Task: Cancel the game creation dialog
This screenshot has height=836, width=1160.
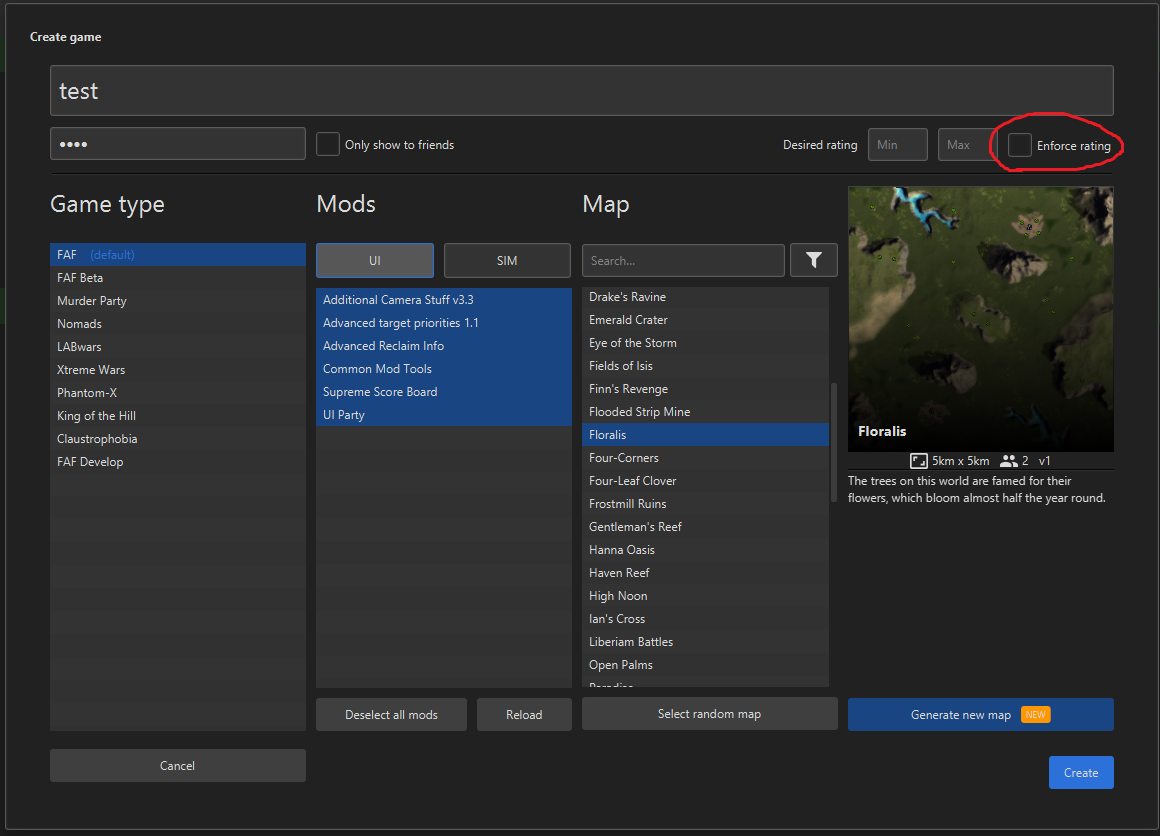Action: tap(178, 766)
